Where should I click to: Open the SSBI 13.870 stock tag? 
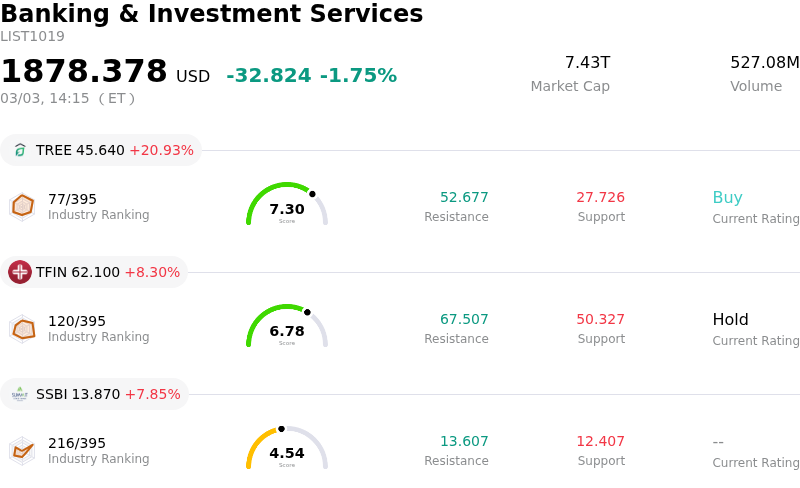point(94,394)
